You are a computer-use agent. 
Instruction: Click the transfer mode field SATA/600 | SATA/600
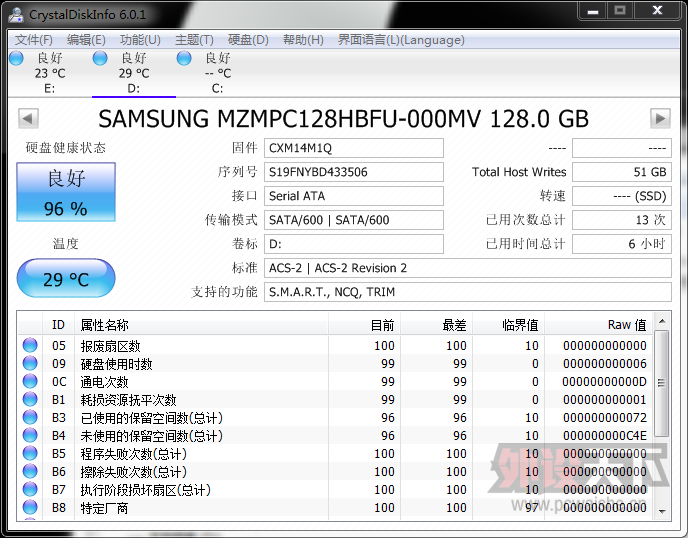[354, 220]
